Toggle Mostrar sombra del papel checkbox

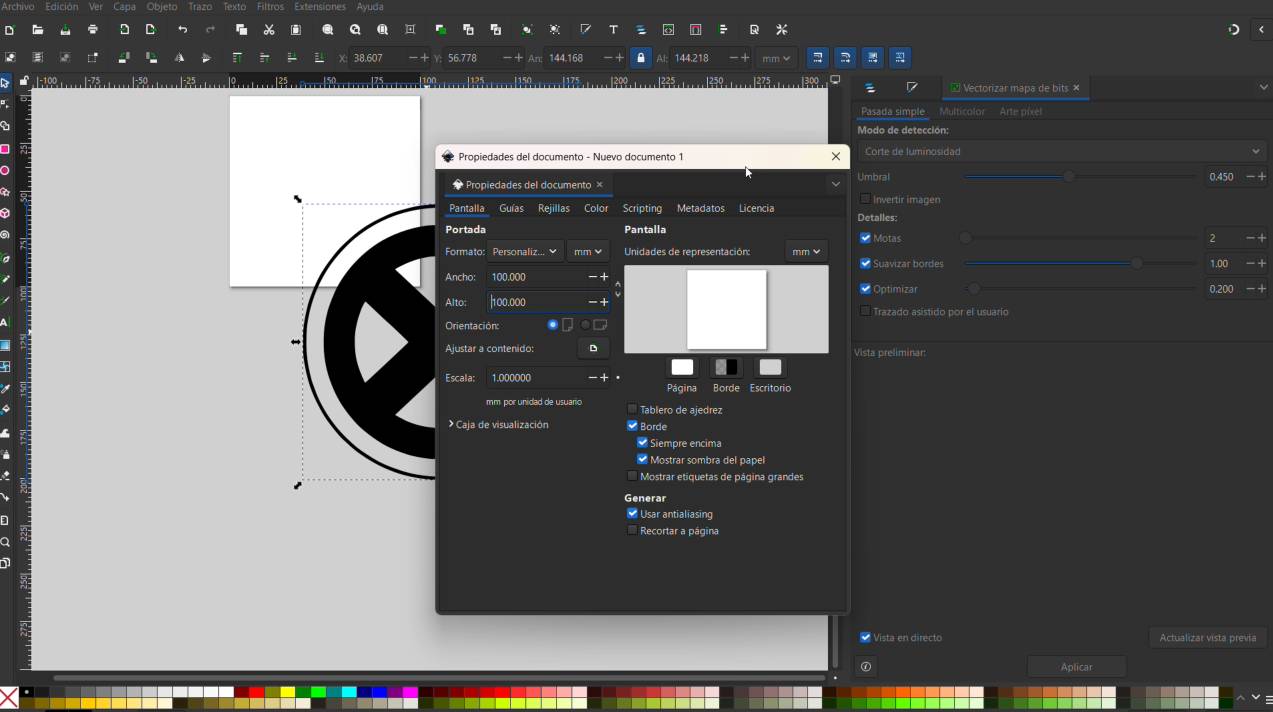coord(642,459)
